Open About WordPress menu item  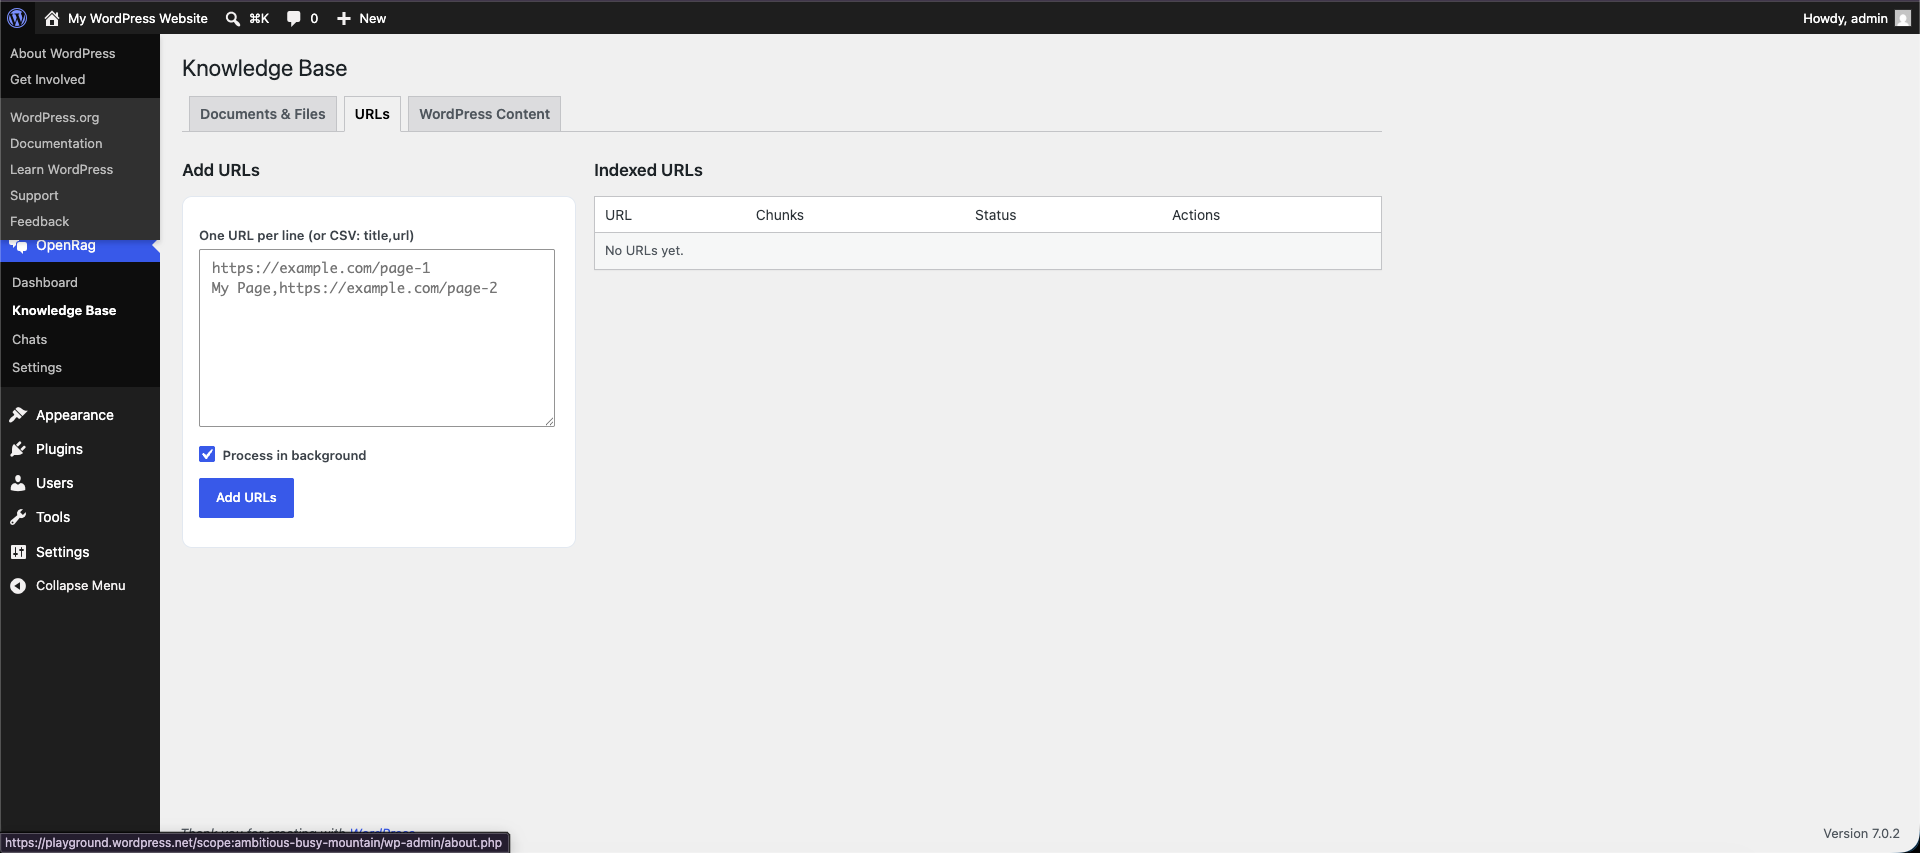coord(63,53)
